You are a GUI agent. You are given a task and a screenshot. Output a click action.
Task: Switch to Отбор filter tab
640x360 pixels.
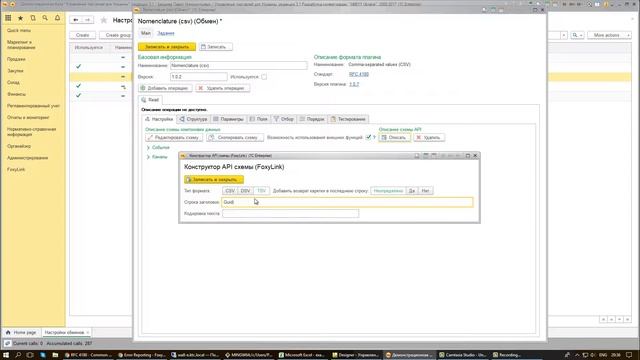284,119
